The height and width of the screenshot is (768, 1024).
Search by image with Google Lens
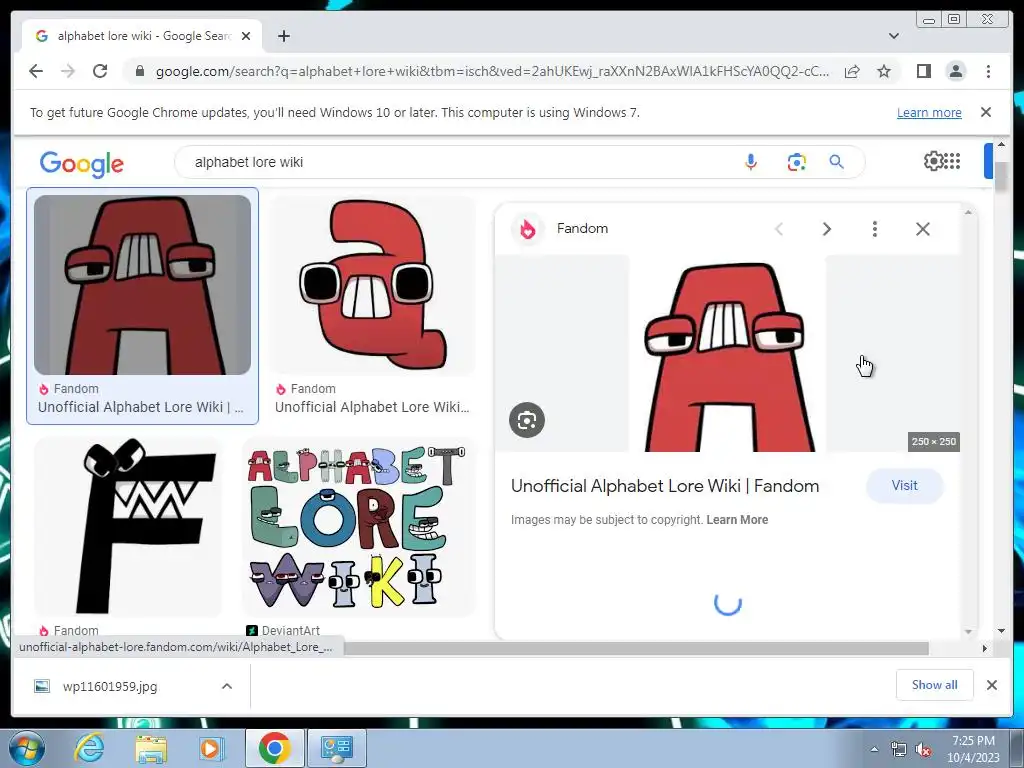click(796, 162)
